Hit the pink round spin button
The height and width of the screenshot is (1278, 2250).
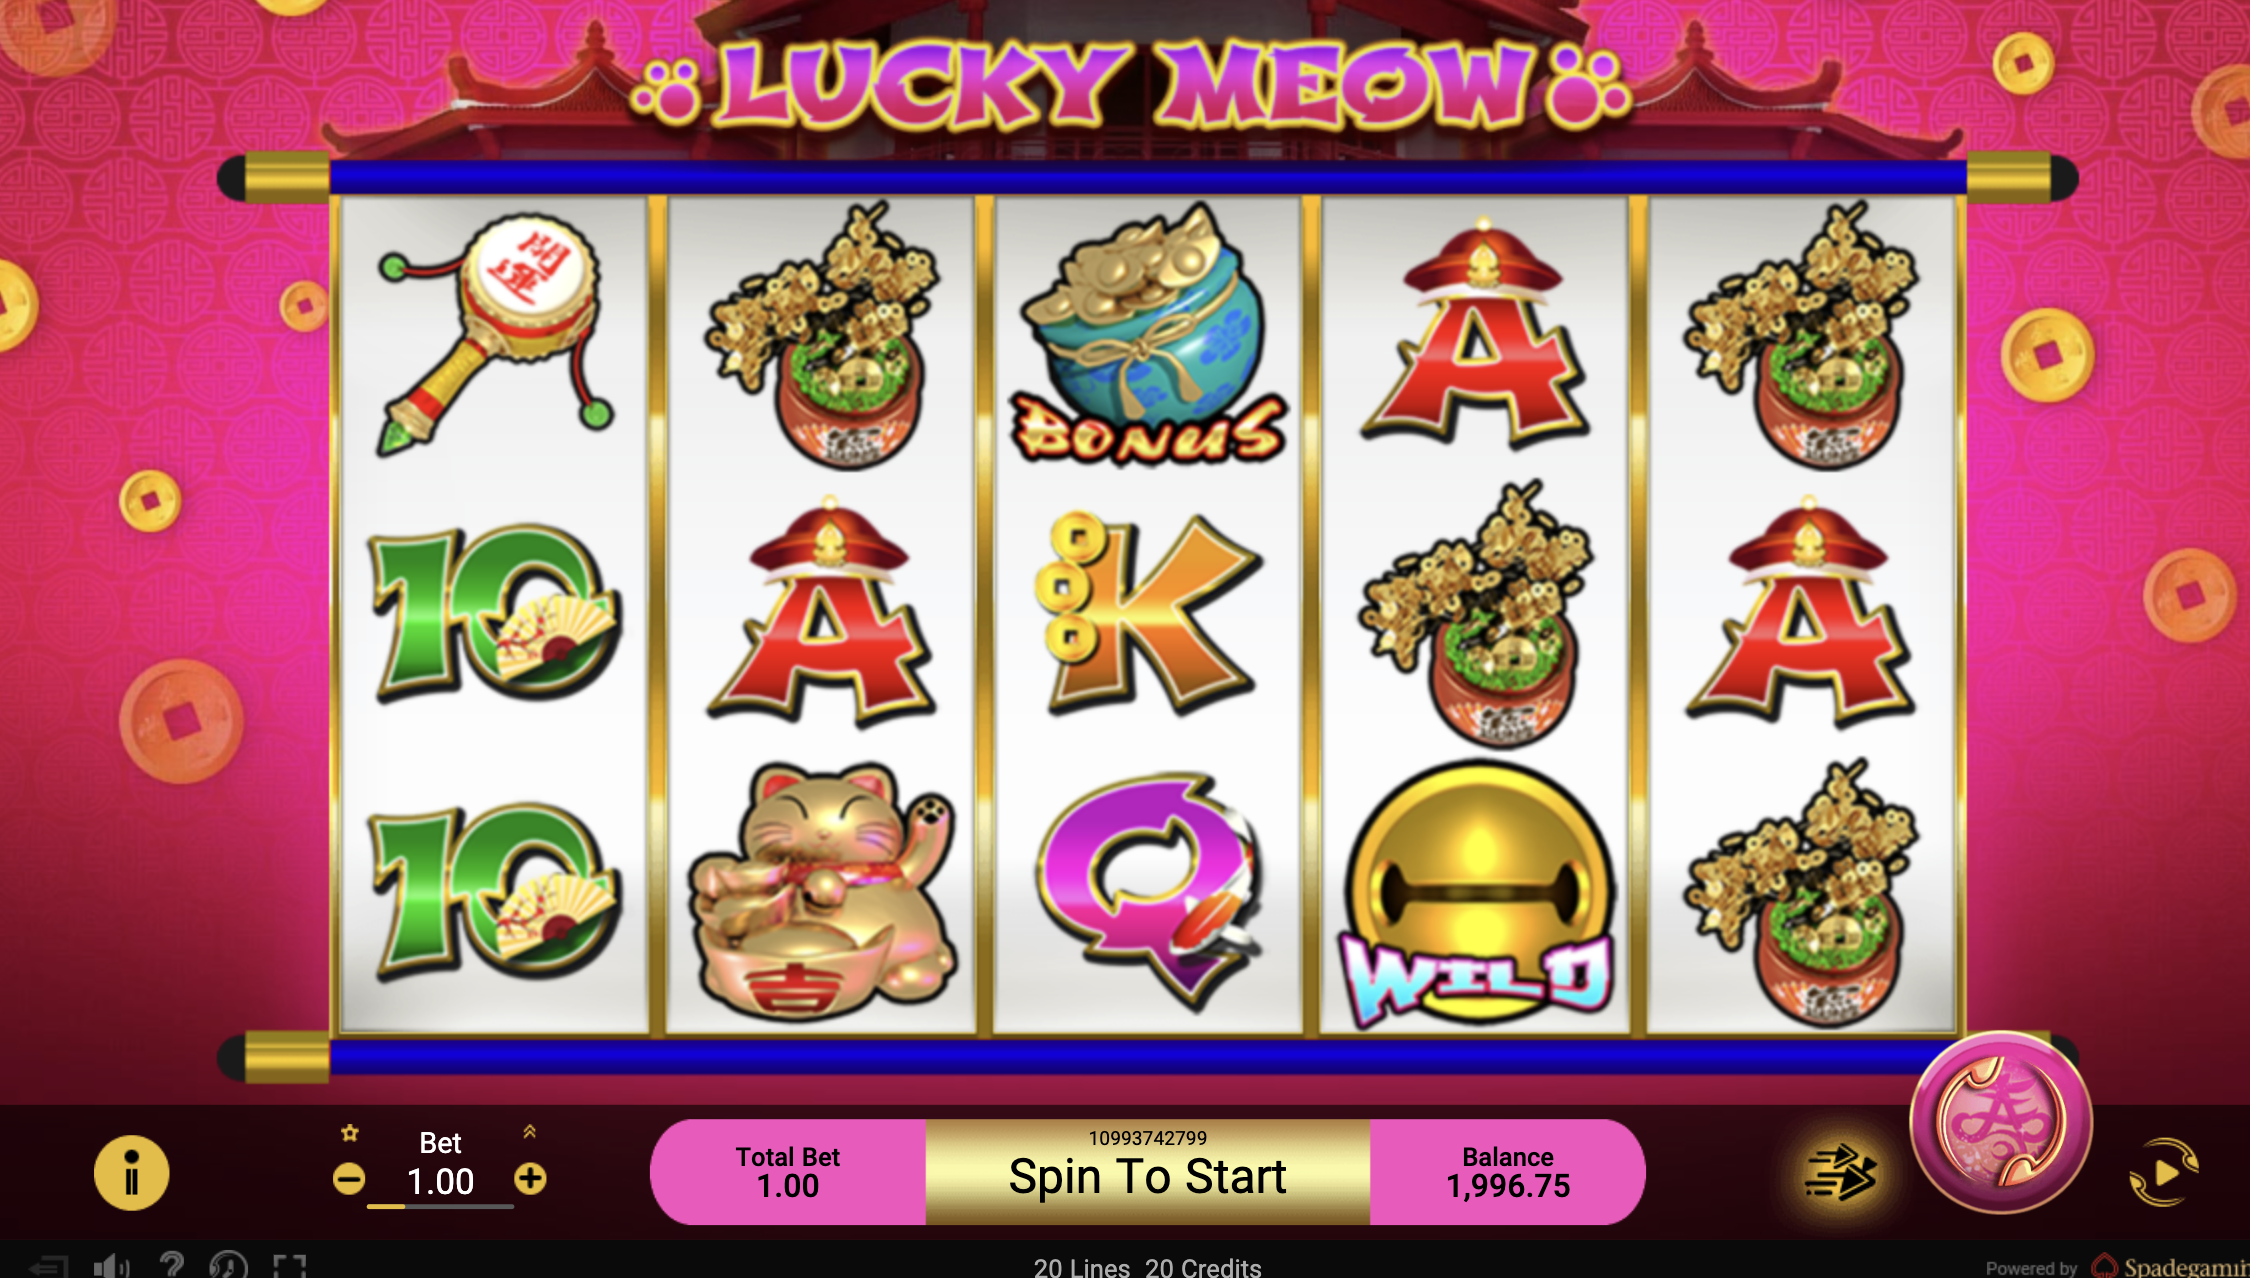[2001, 1122]
